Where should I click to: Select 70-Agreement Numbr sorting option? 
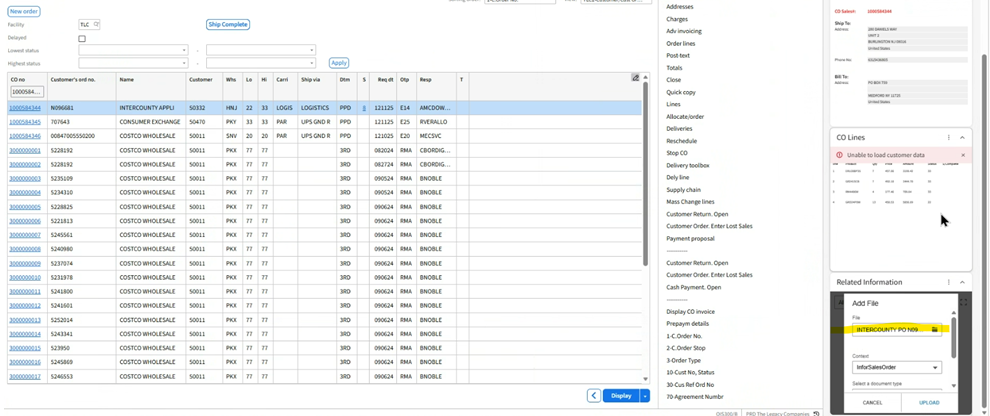(x=695, y=397)
